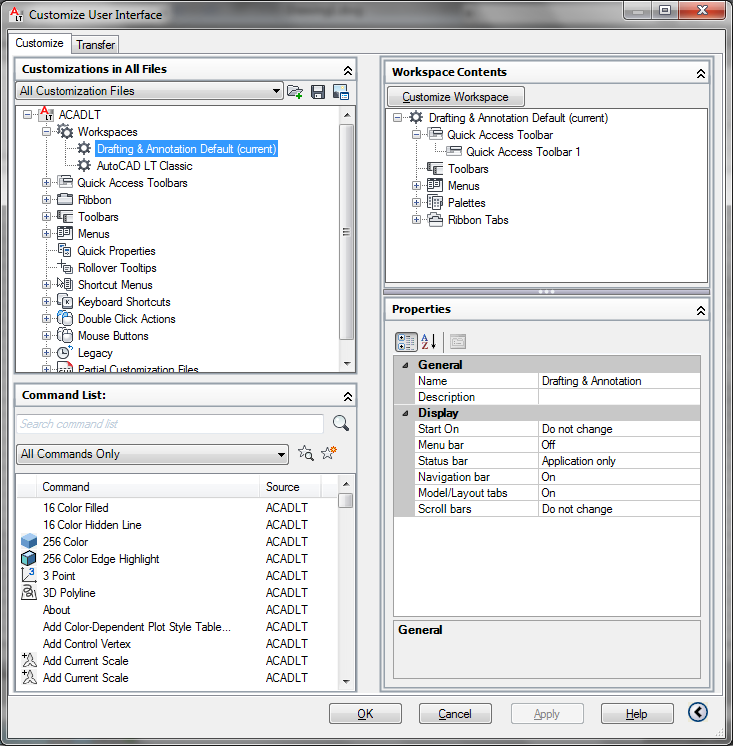Click the Help button
733x746 pixels.
[x=637, y=714]
